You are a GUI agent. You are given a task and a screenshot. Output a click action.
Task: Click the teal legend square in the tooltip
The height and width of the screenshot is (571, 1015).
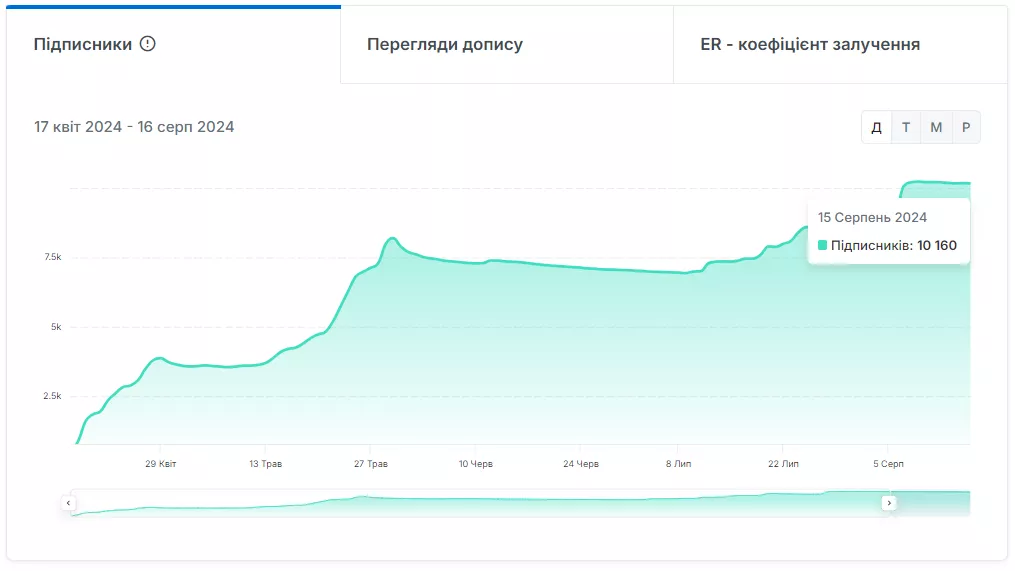822,245
